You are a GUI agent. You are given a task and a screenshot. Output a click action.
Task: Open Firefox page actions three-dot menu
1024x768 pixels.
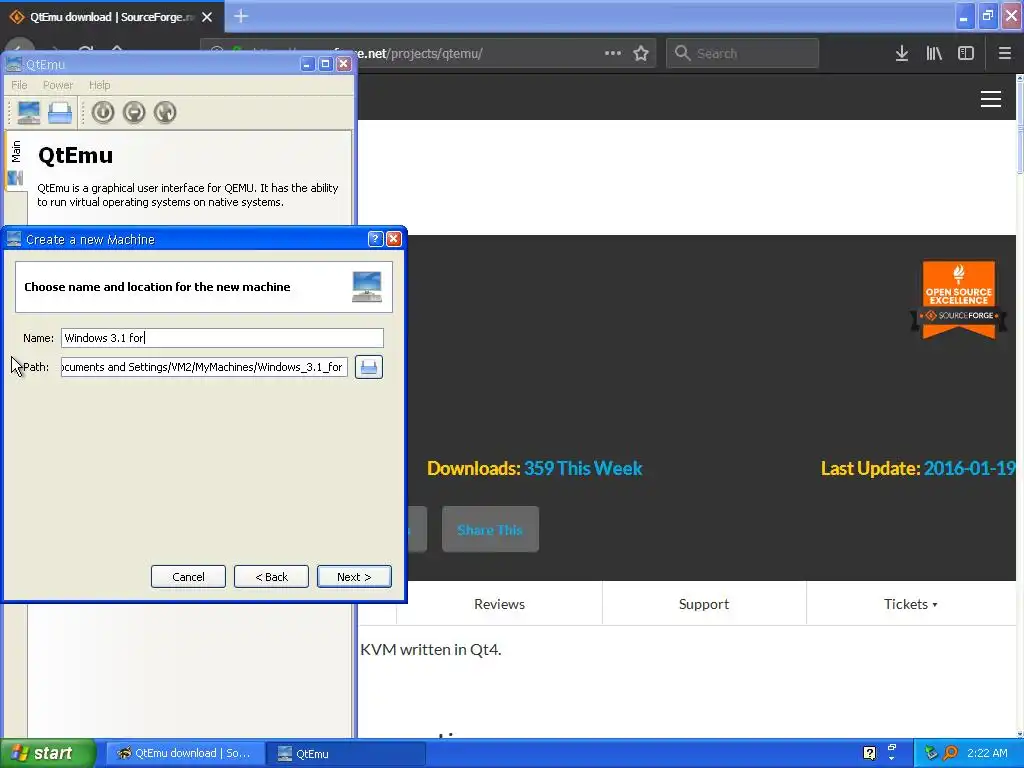click(x=613, y=54)
